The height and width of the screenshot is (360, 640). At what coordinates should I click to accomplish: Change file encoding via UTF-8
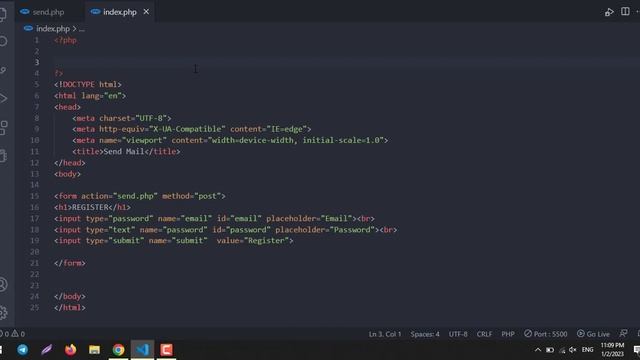pyautogui.click(x=458, y=334)
